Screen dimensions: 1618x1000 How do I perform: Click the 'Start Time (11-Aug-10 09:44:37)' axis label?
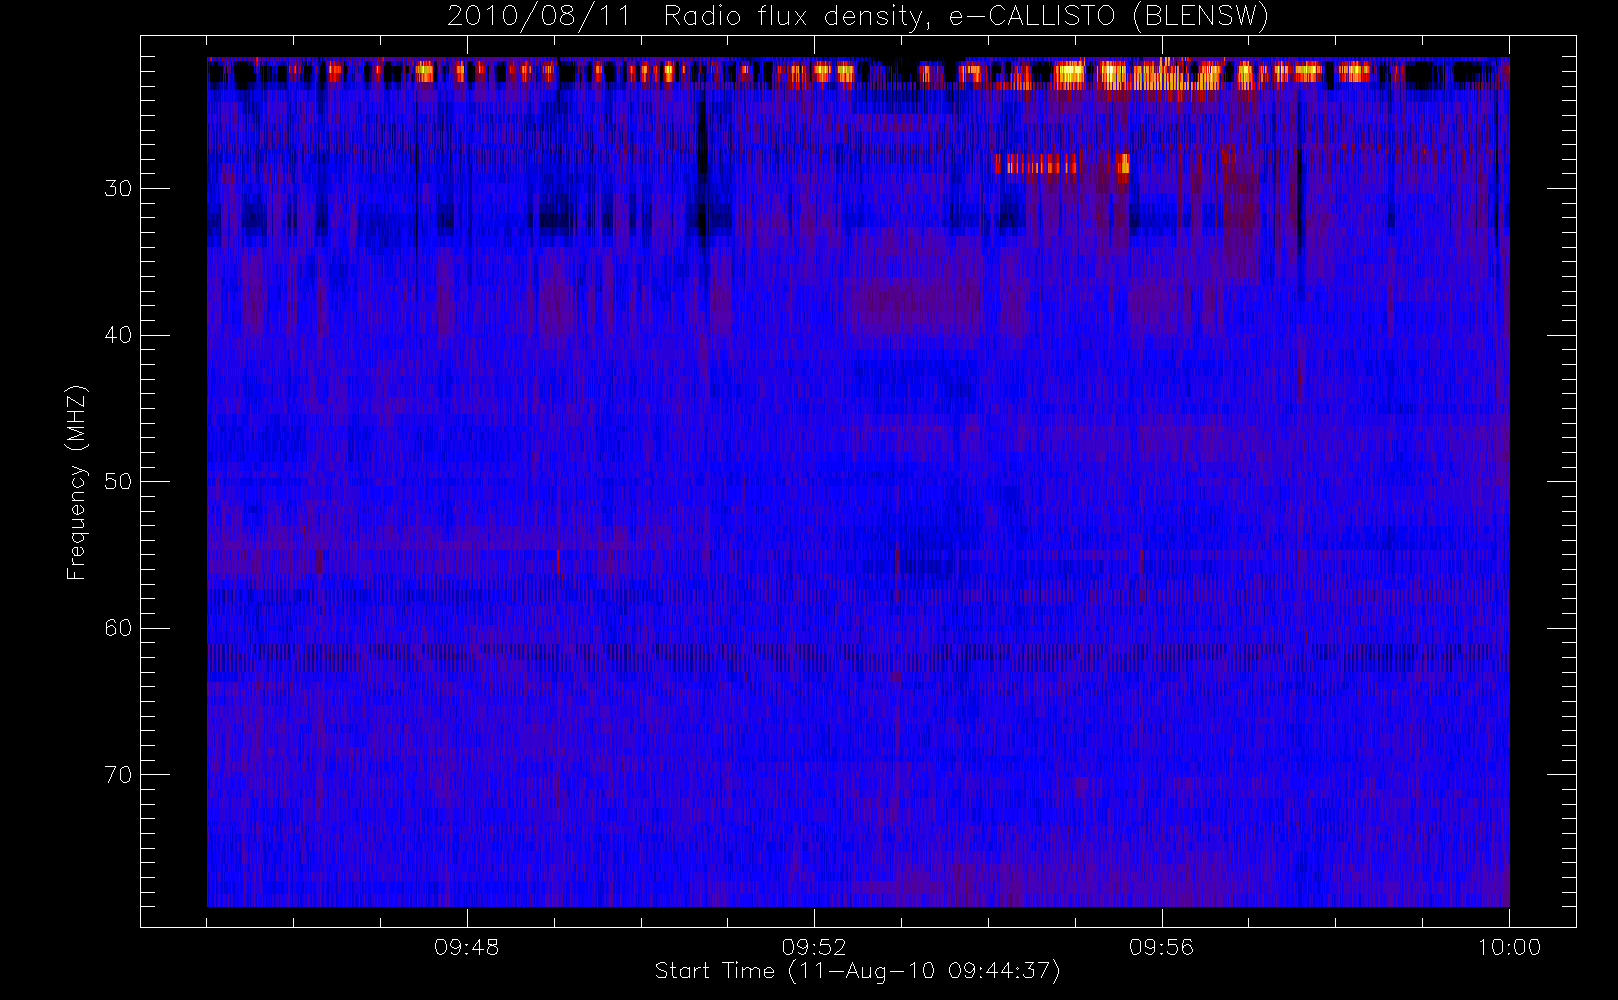pyautogui.click(x=857, y=971)
